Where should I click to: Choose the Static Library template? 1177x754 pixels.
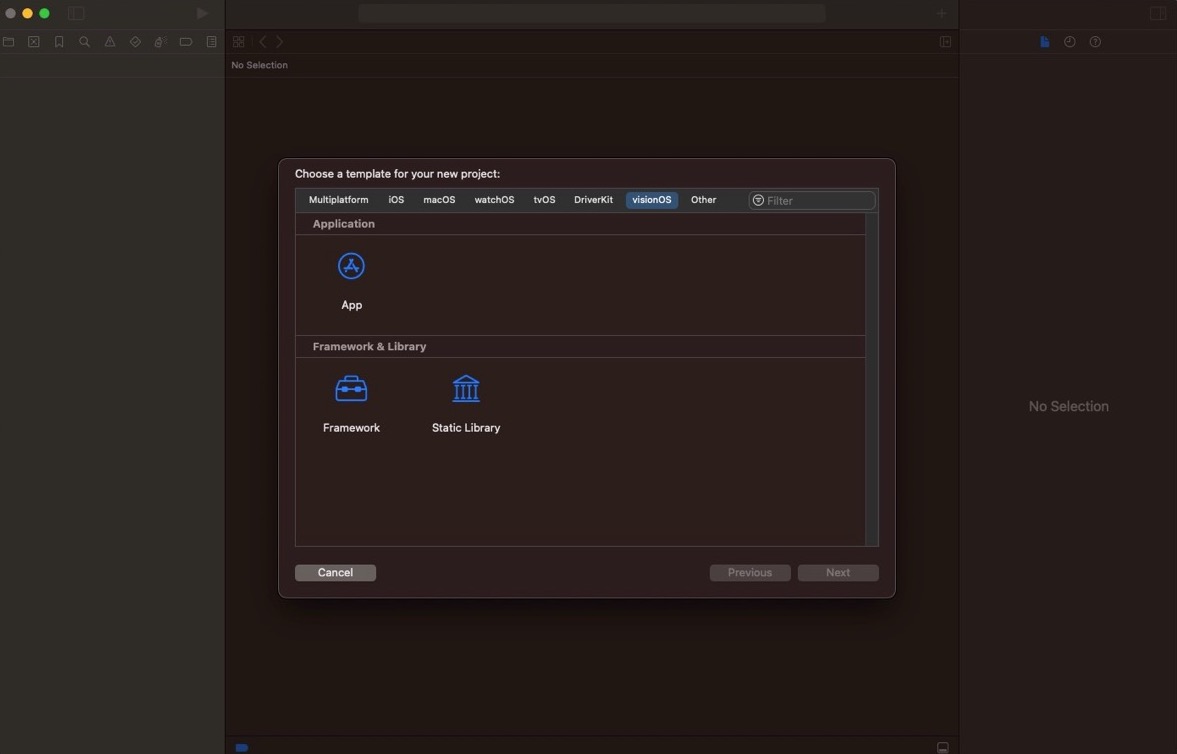tap(466, 405)
